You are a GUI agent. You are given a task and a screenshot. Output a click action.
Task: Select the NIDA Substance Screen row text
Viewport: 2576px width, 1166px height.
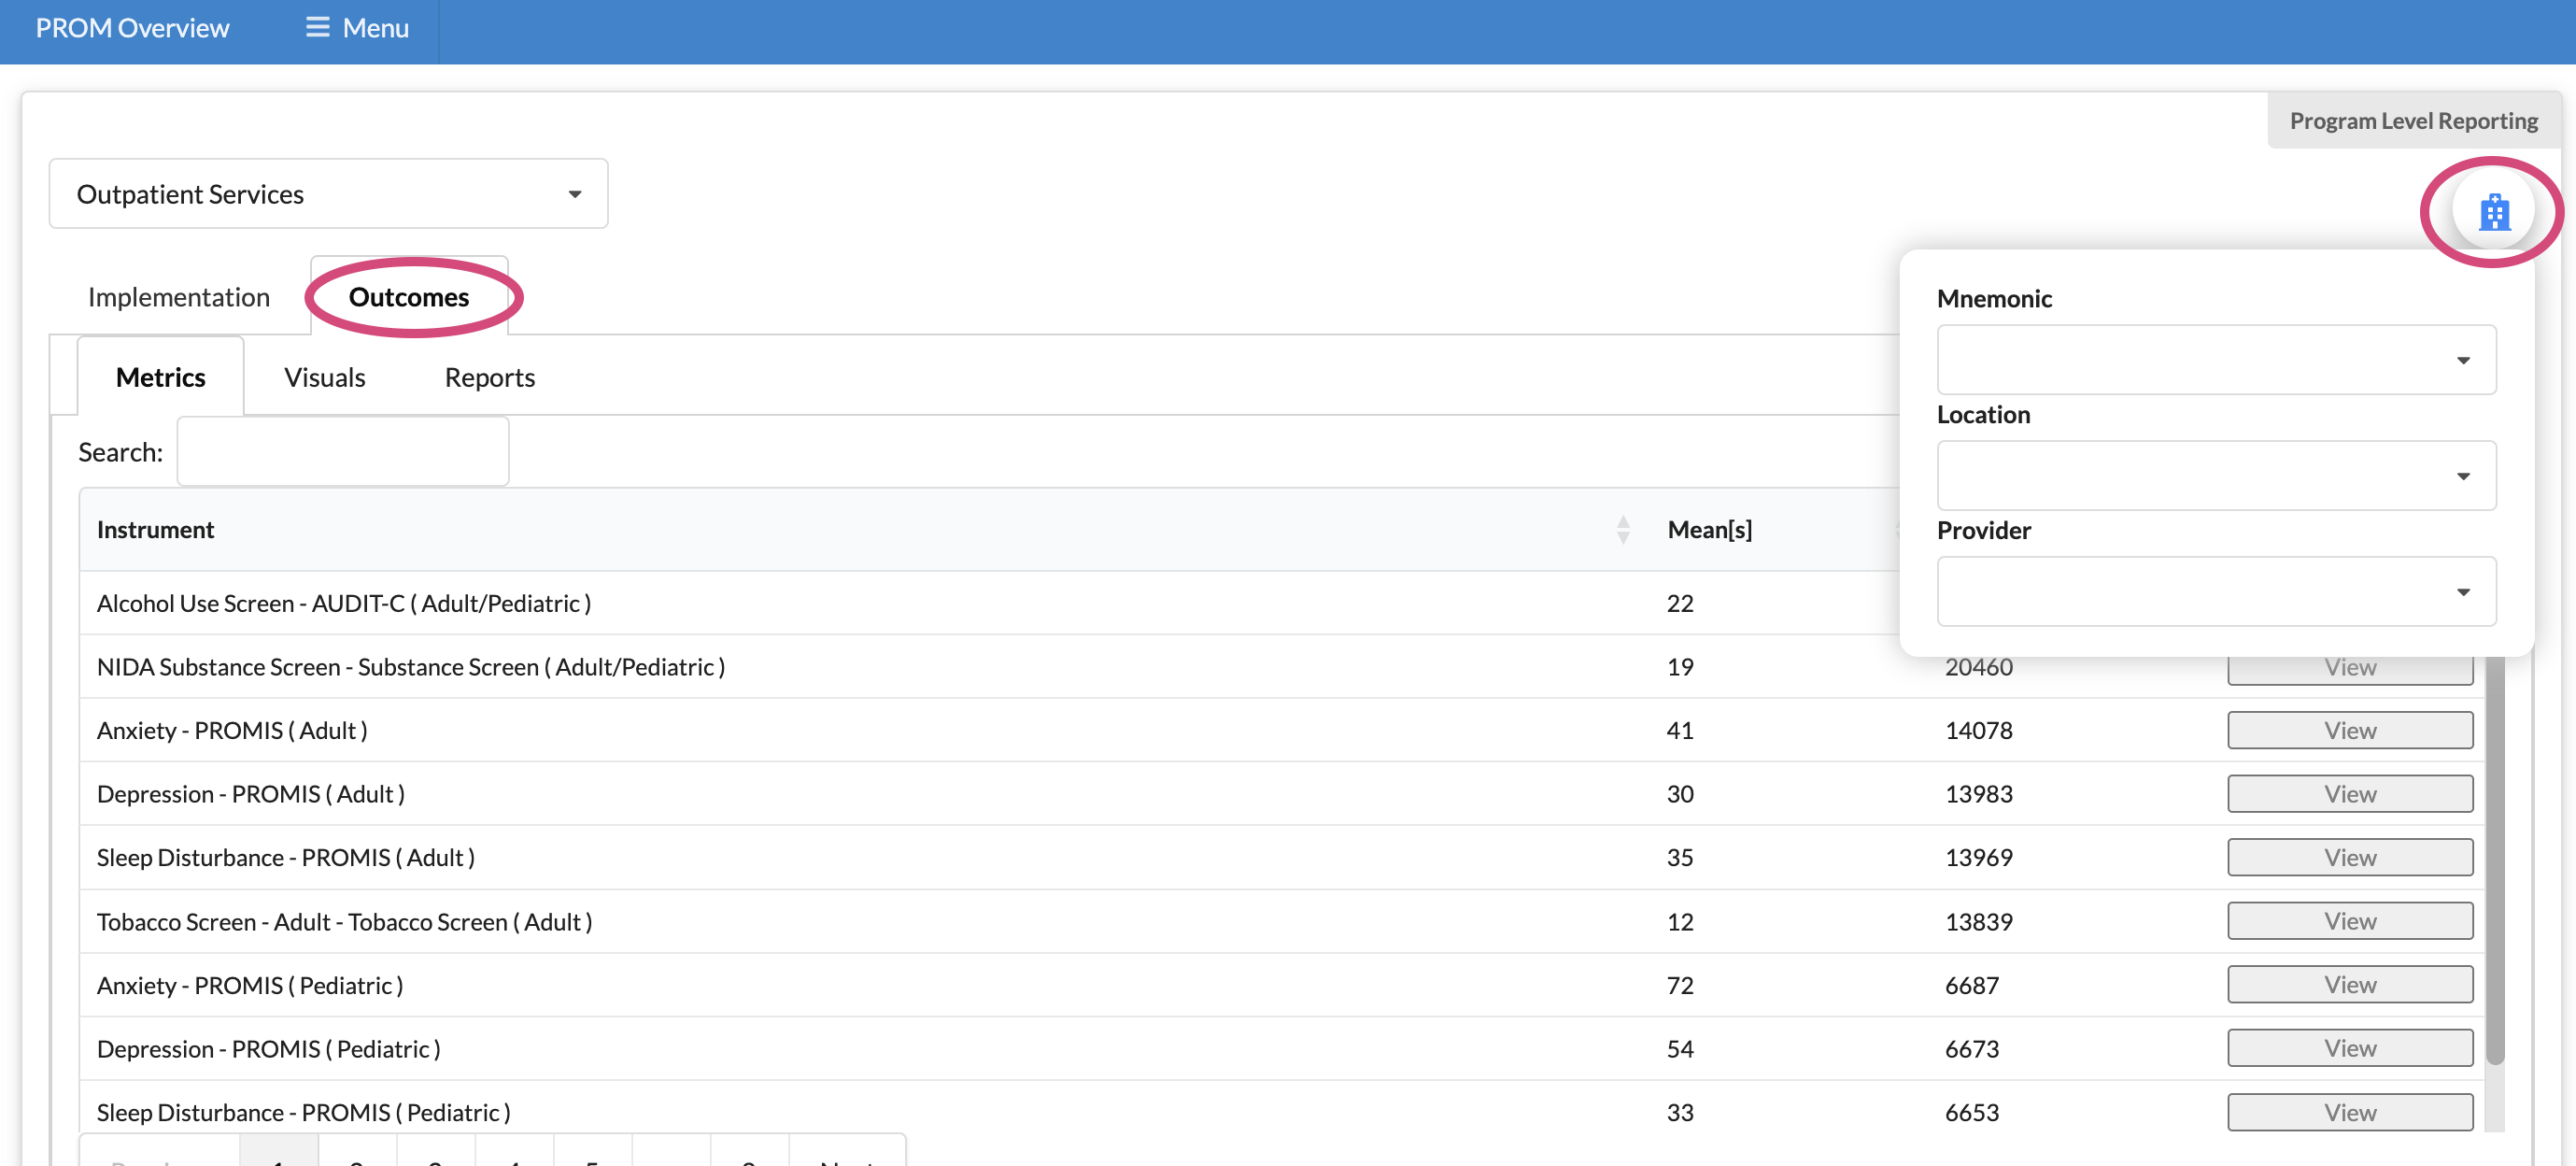tap(411, 667)
